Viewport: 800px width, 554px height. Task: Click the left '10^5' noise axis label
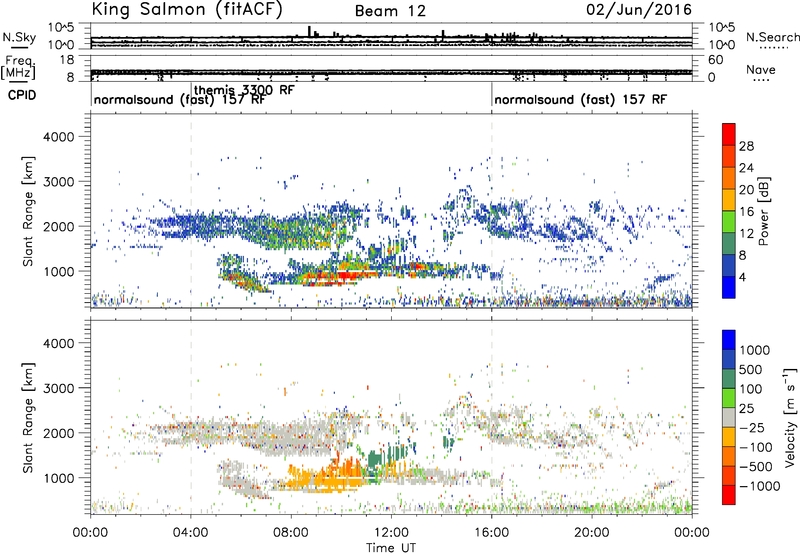[x=61, y=27]
